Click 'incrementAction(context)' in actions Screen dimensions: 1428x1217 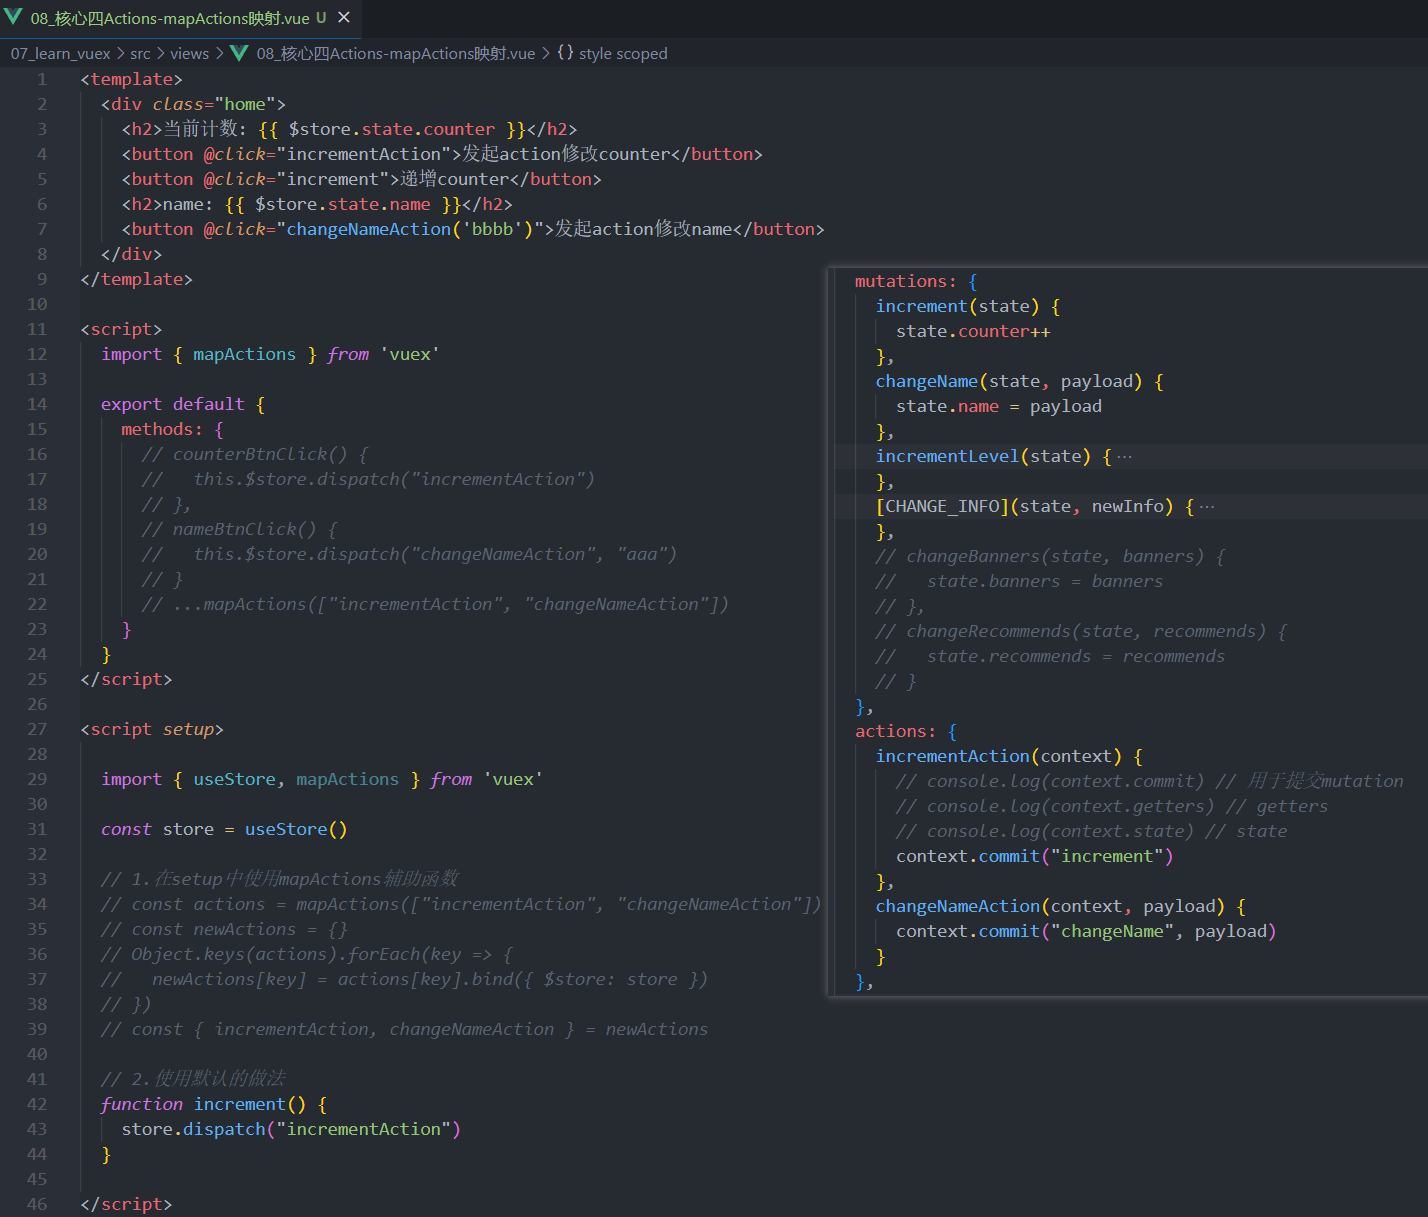[999, 756]
